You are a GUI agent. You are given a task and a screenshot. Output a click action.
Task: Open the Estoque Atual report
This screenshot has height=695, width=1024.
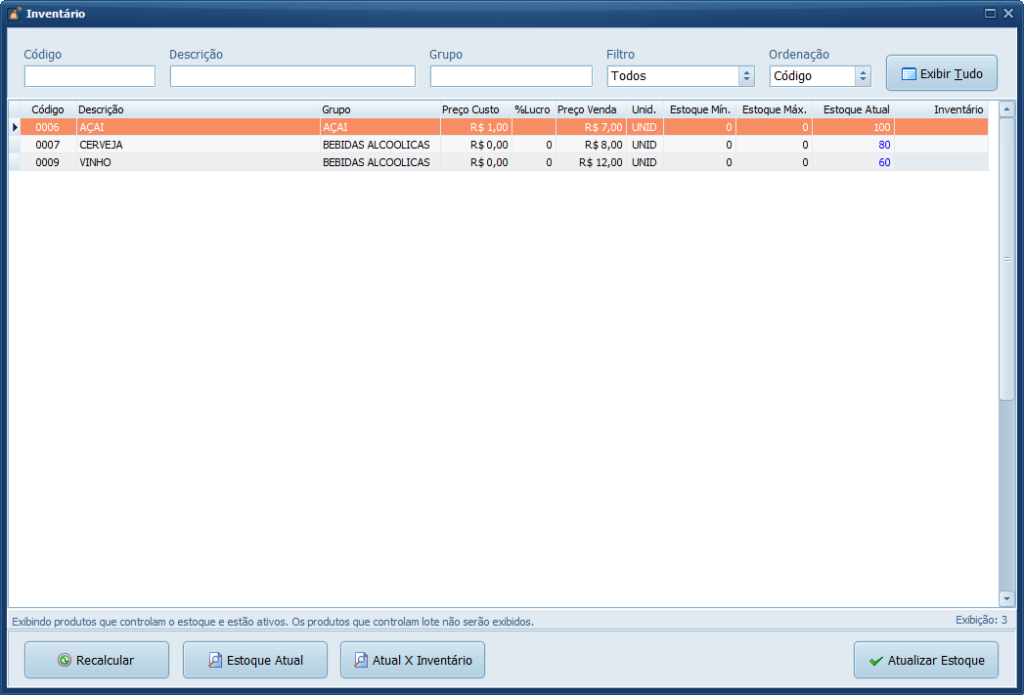point(255,660)
